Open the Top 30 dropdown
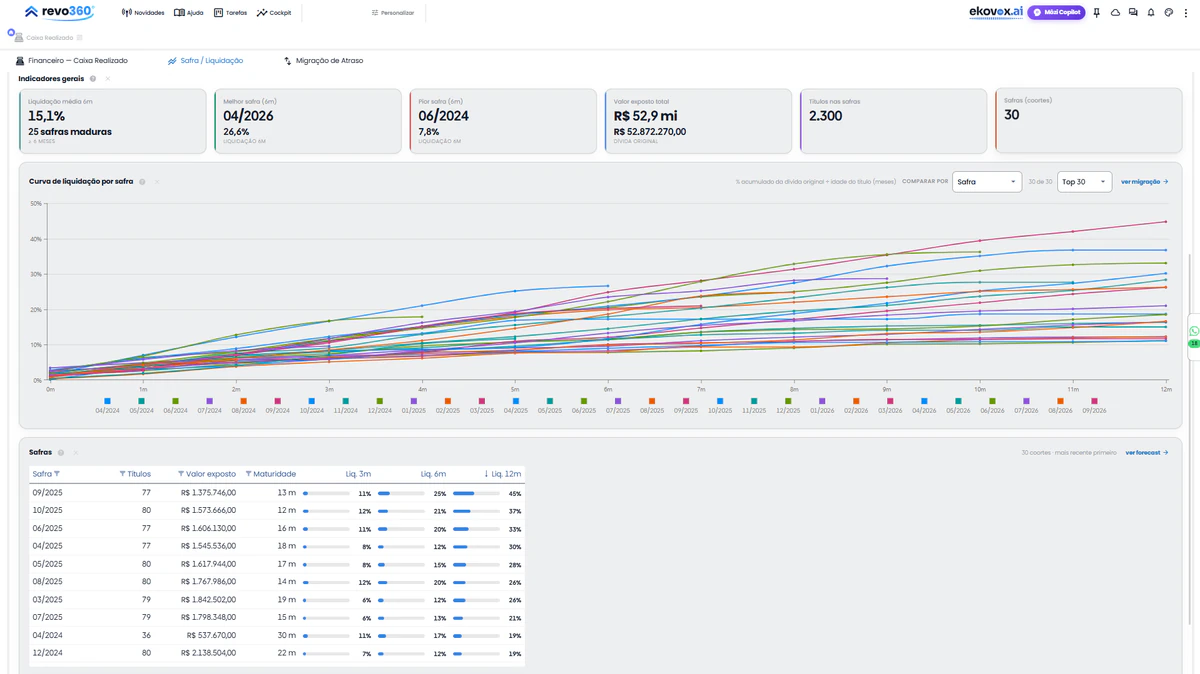The image size is (1200, 674). coord(1084,182)
